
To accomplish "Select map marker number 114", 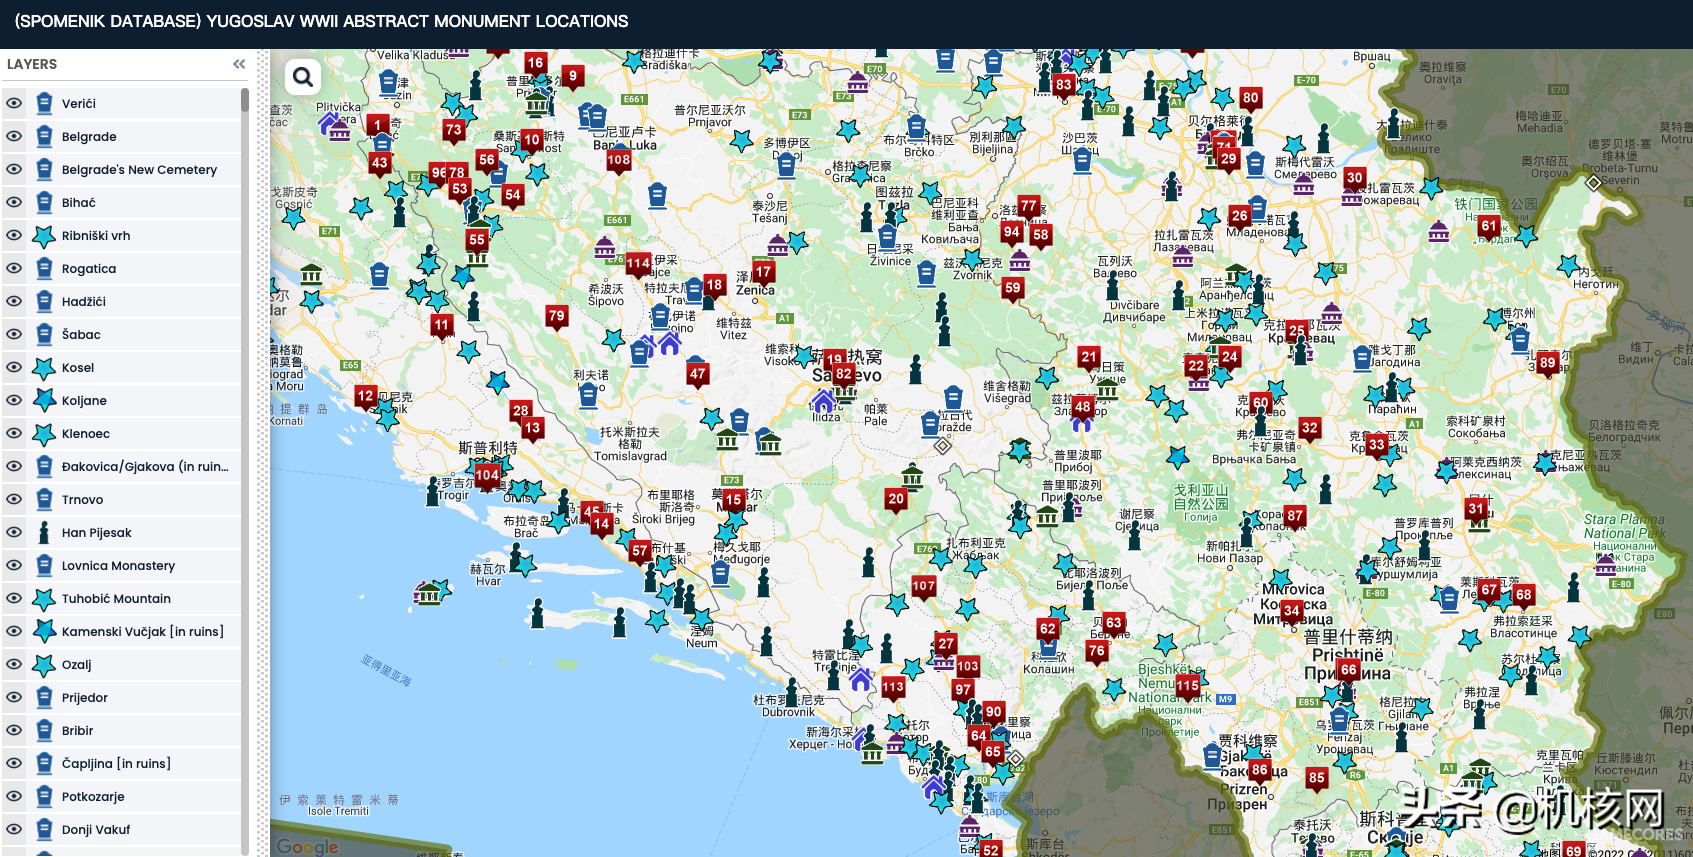I will [x=638, y=265].
